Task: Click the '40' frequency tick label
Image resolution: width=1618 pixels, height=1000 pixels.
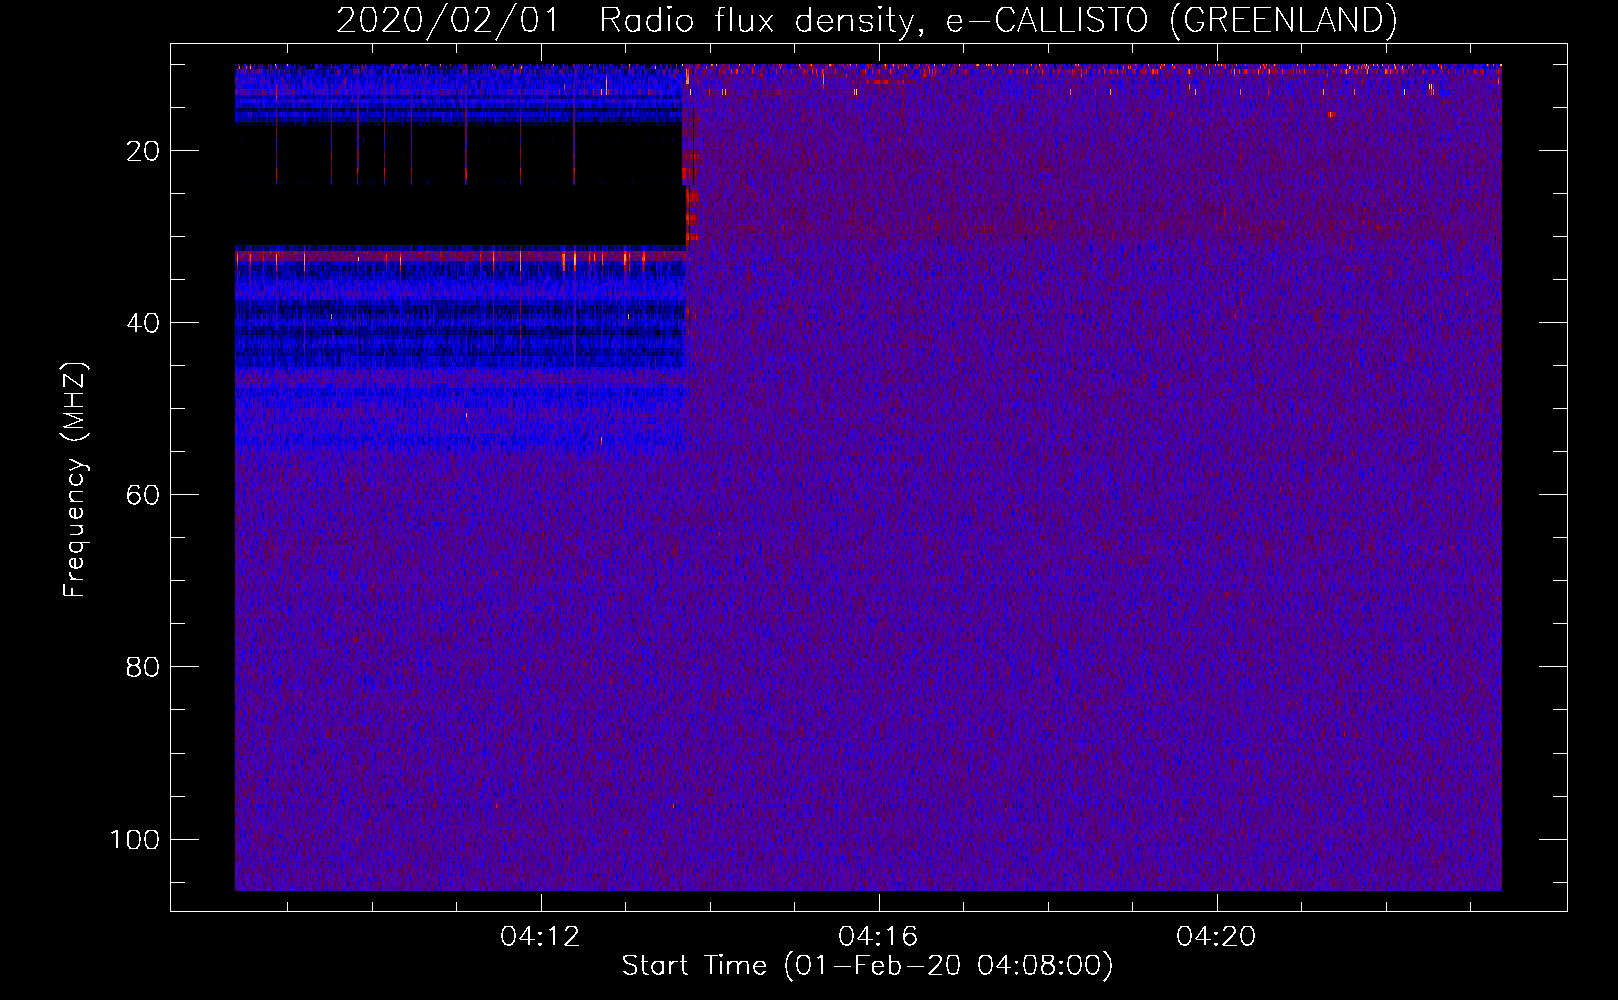Action: tap(143, 323)
